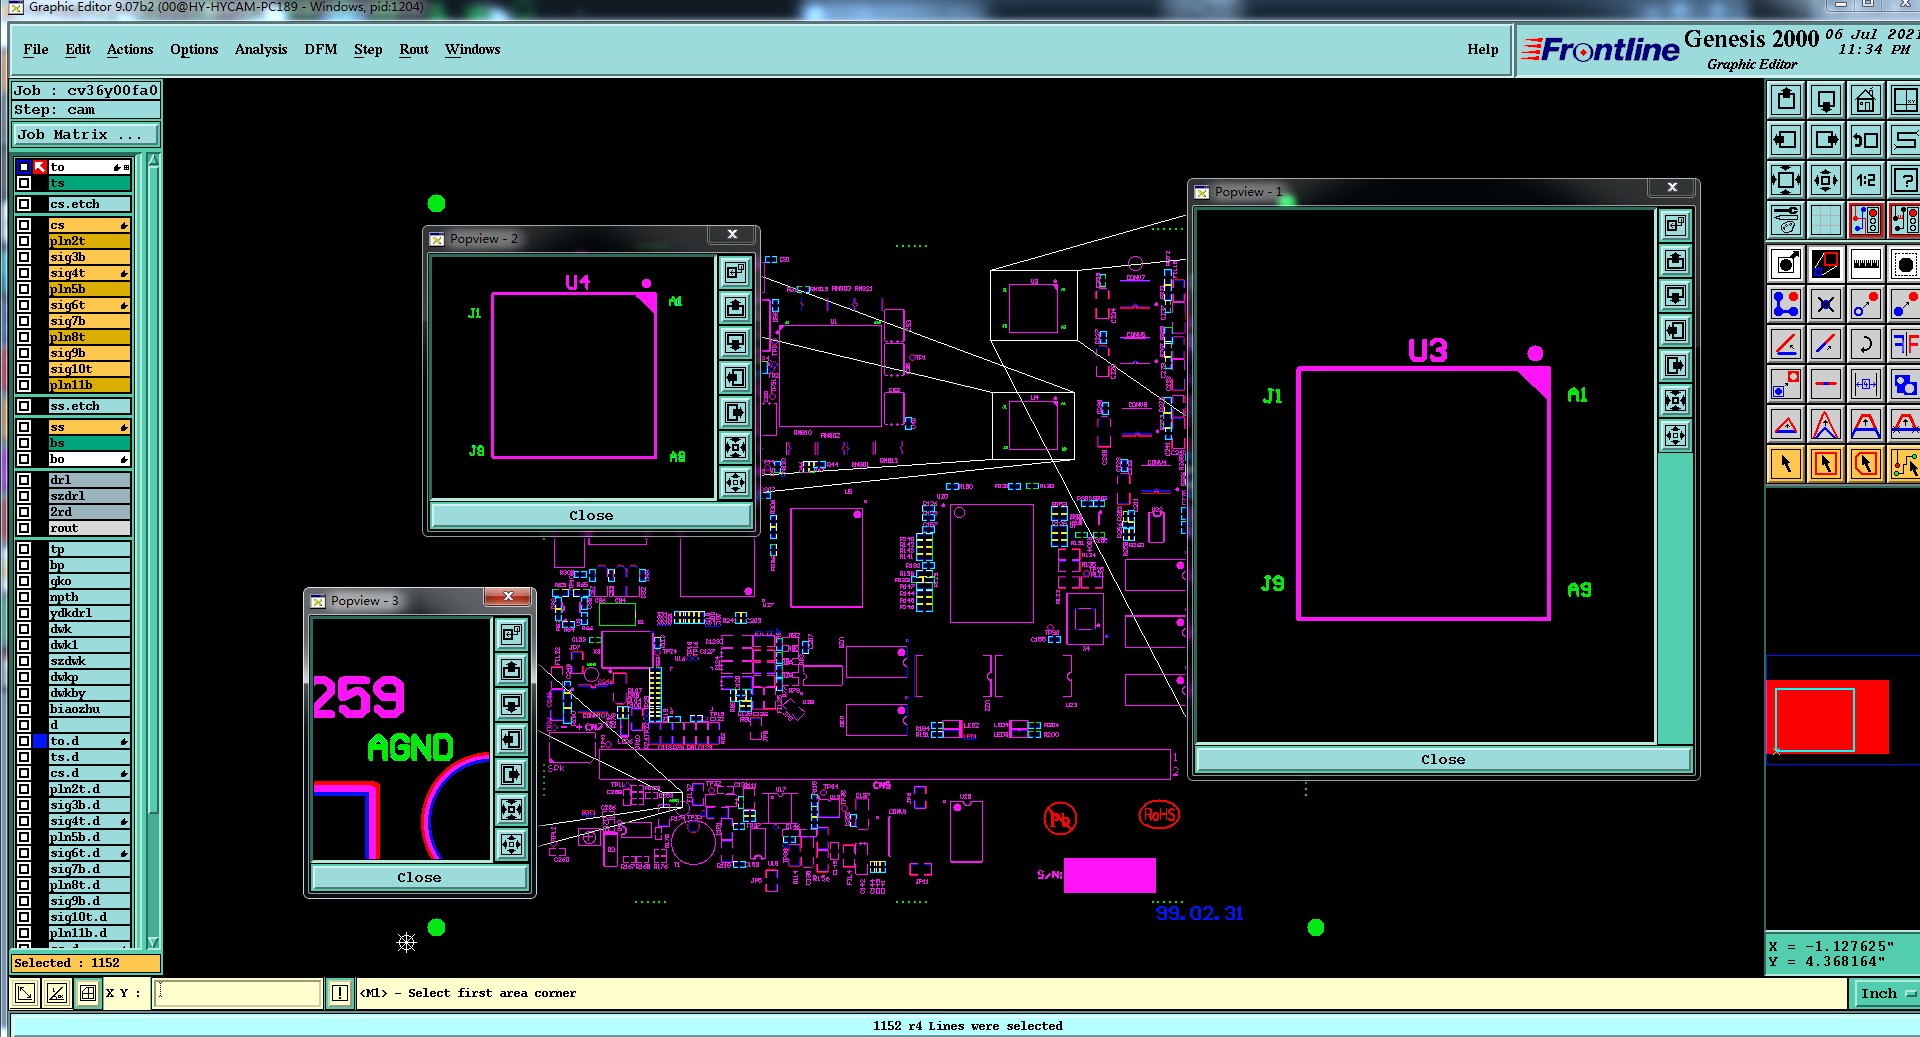Toggle checkbox for layer sig7b
The height and width of the screenshot is (1037, 1920).
[x=24, y=321]
